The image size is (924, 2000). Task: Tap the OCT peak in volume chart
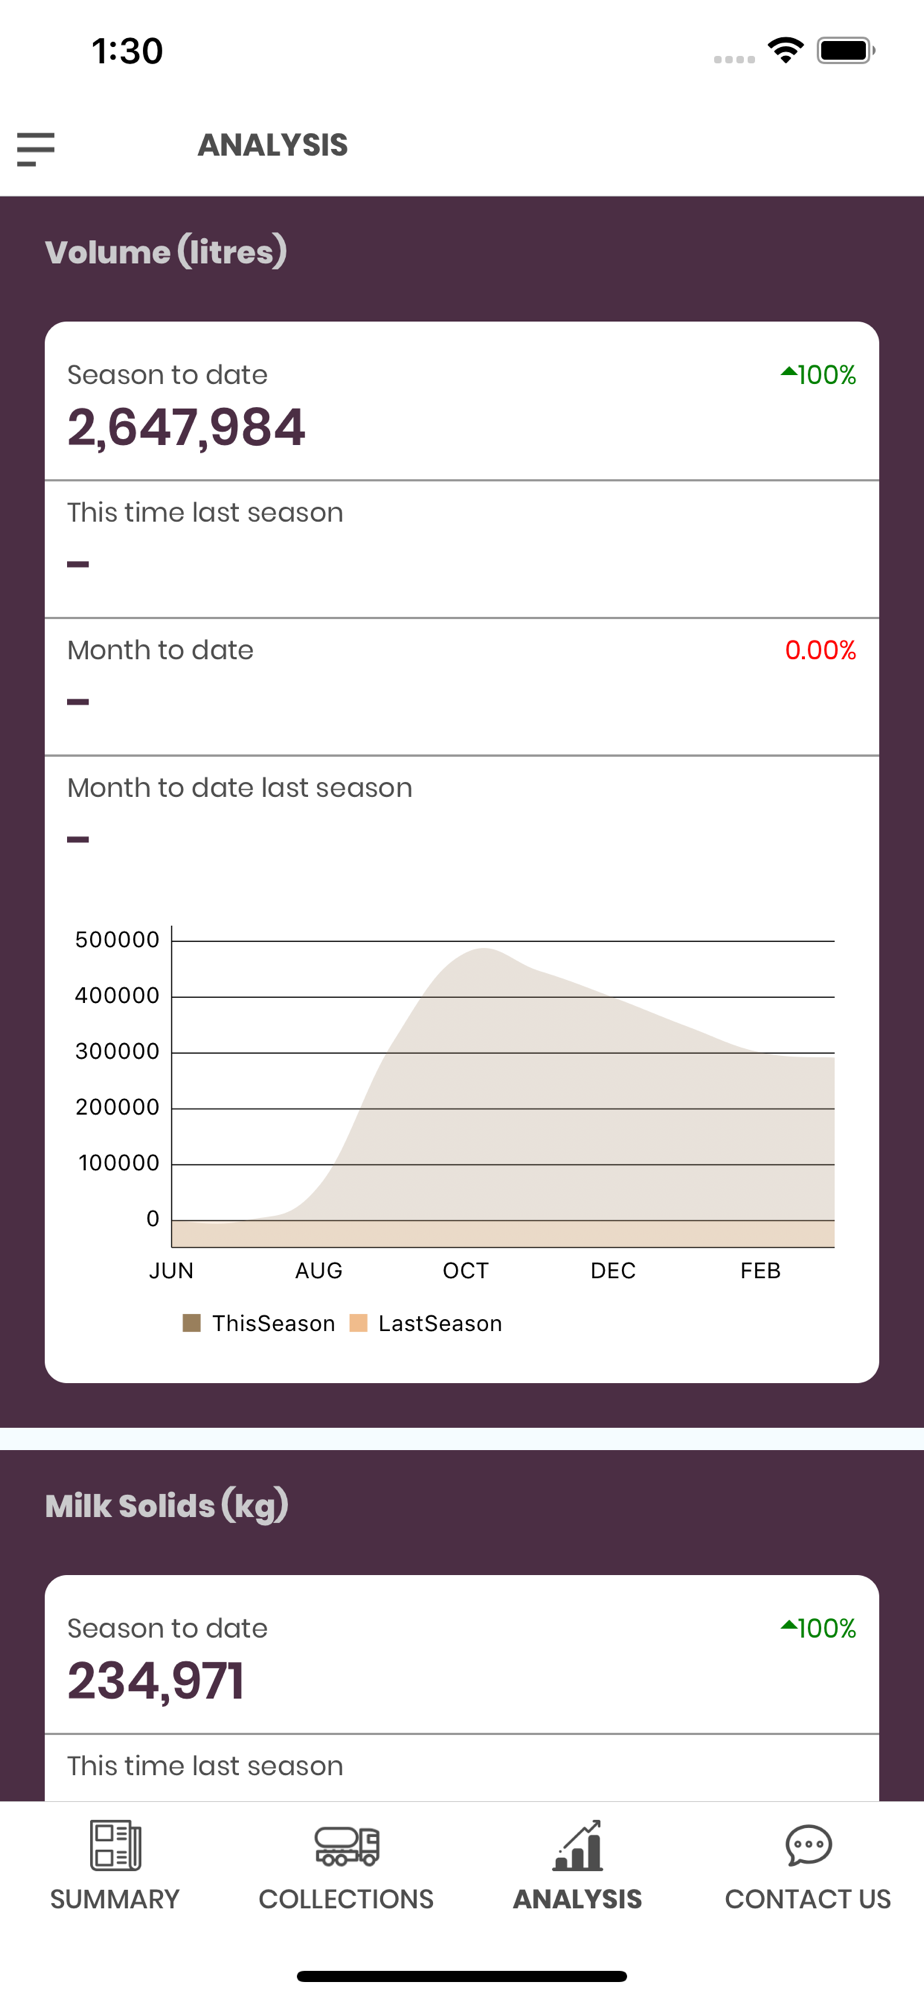click(x=483, y=950)
